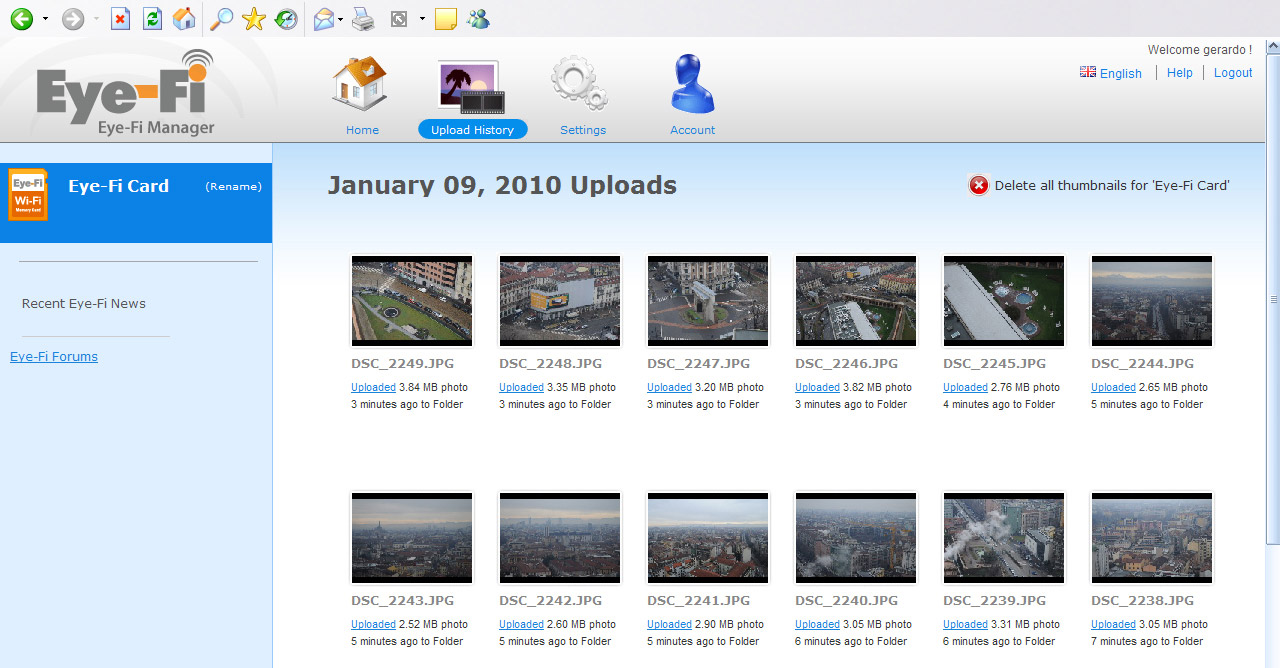Click the Settings gears icon
Viewport: 1280px width, 668px height.
tap(580, 84)
